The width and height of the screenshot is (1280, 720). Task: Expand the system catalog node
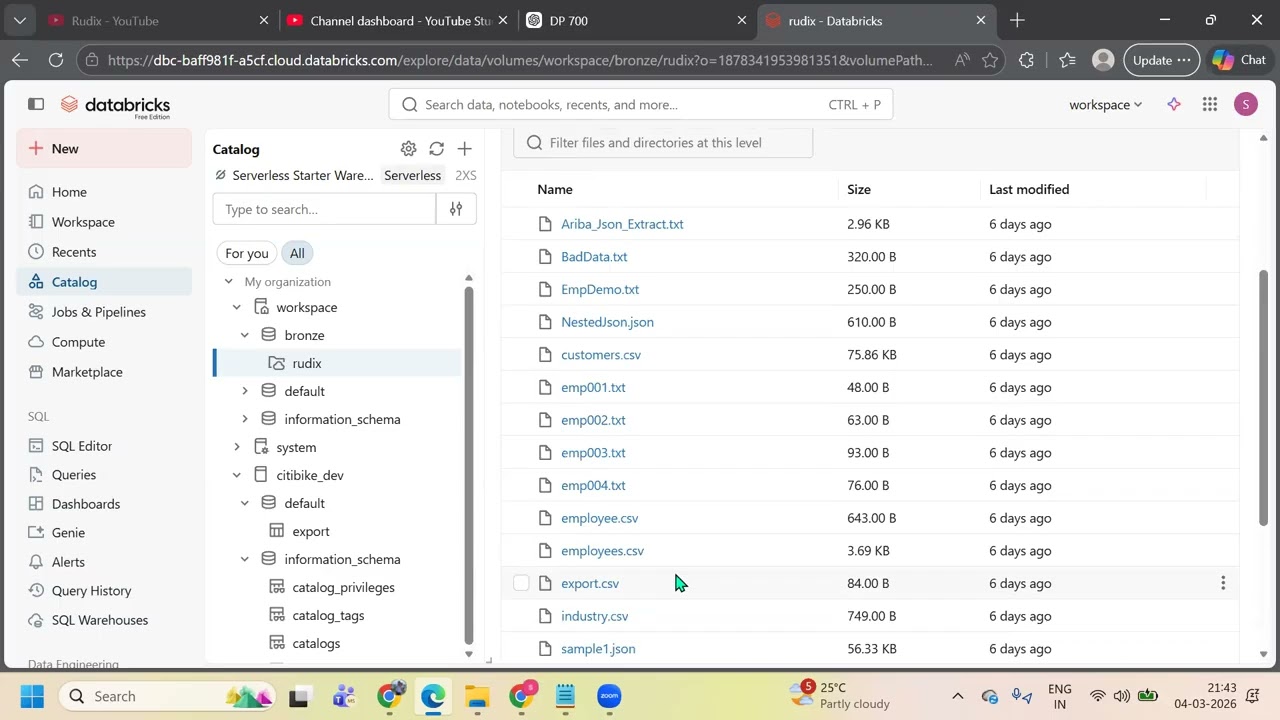[x=236, y=447]
